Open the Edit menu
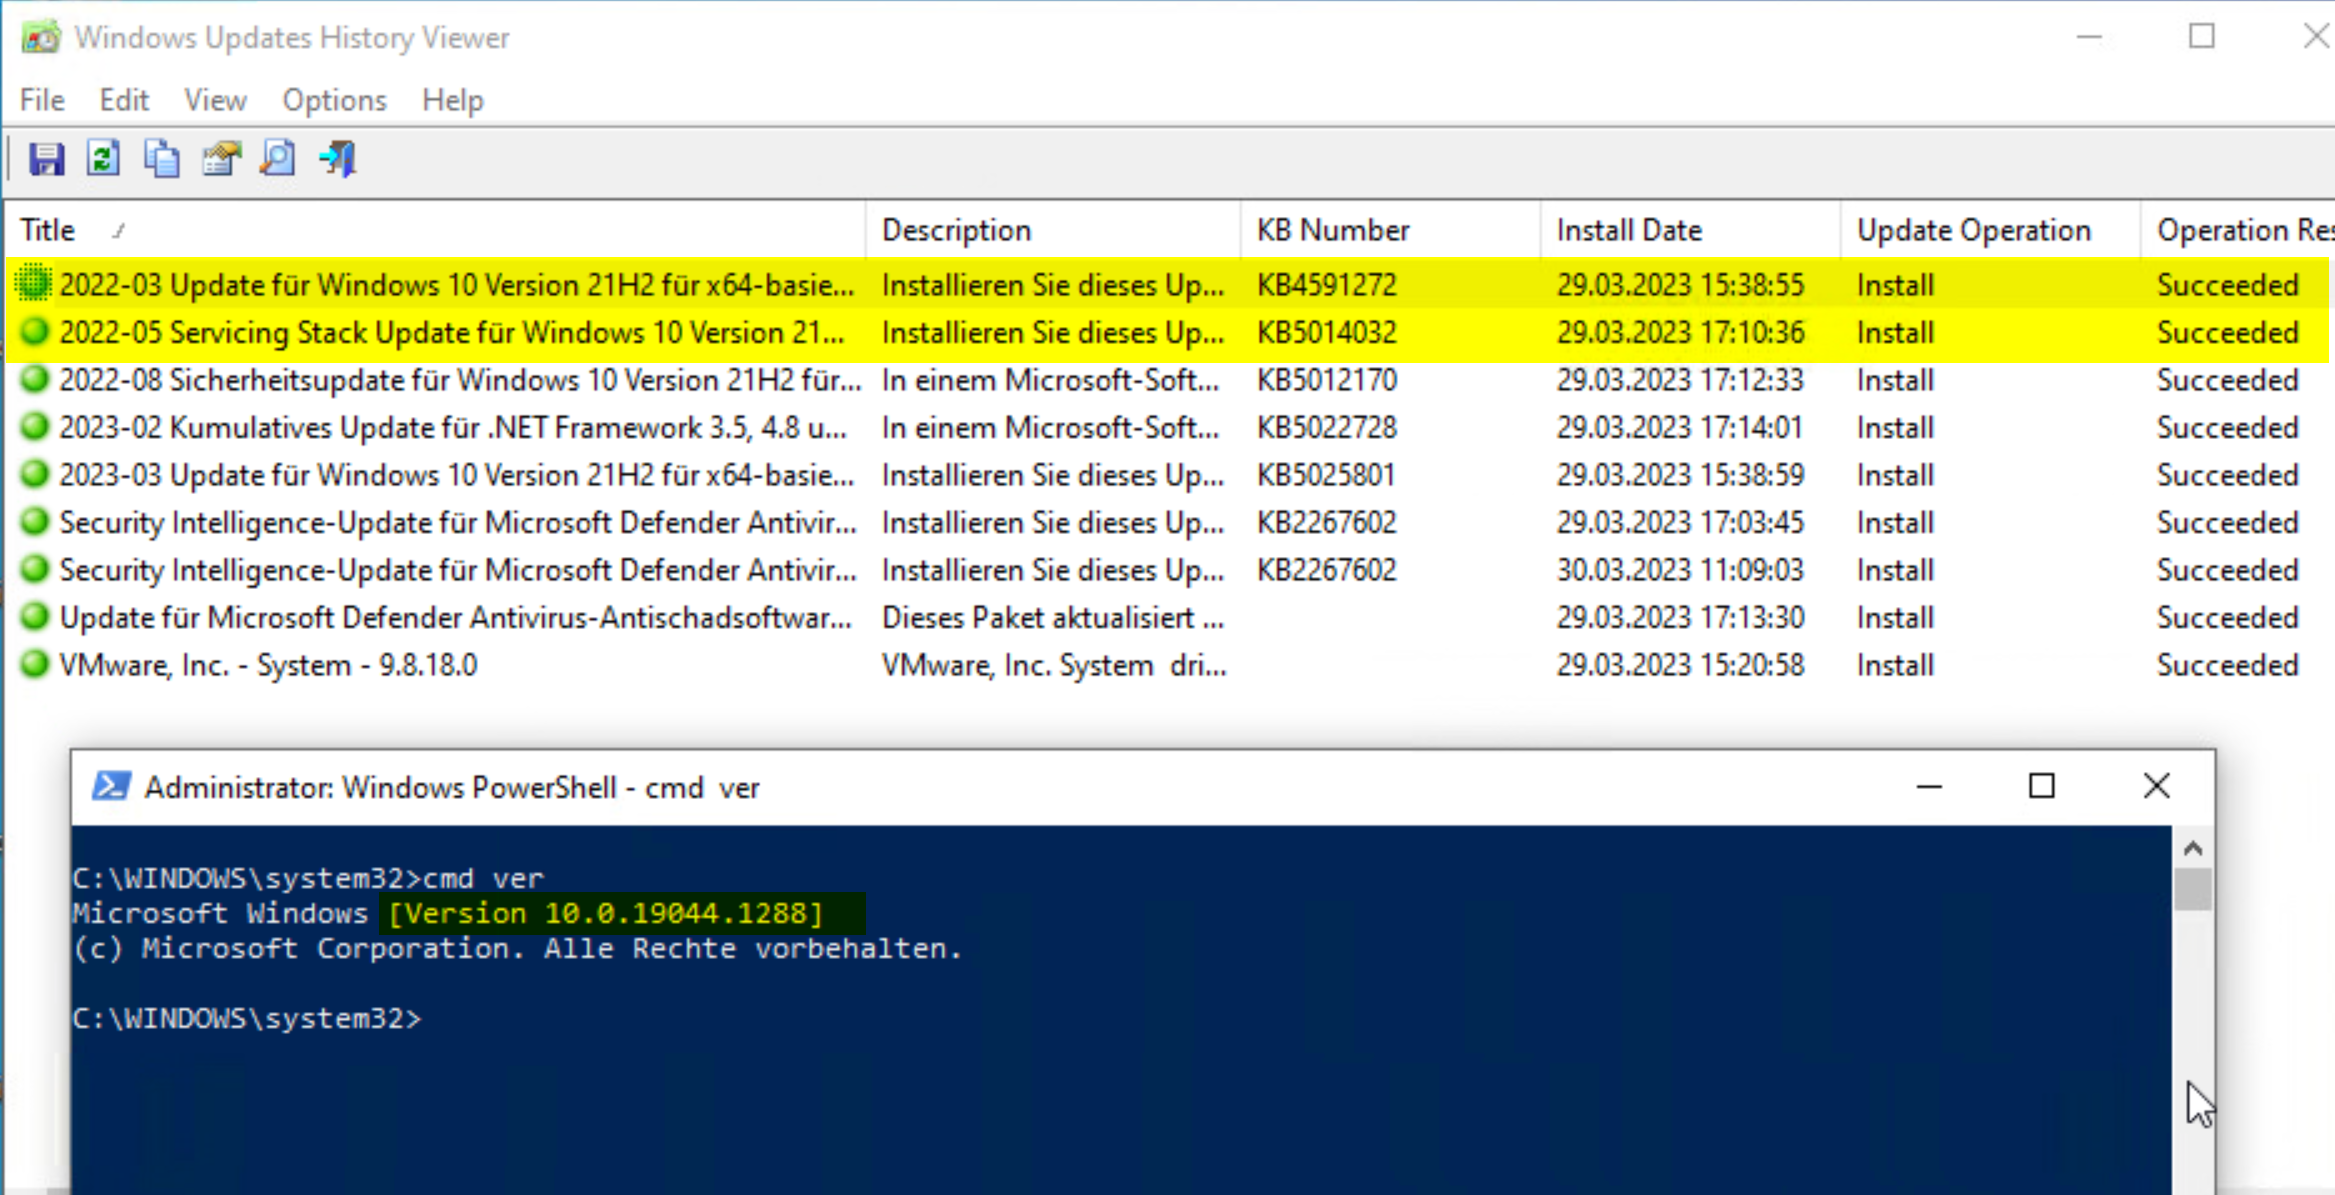The width and height of the screenshot is (2335, 1195). click(124, 100)
